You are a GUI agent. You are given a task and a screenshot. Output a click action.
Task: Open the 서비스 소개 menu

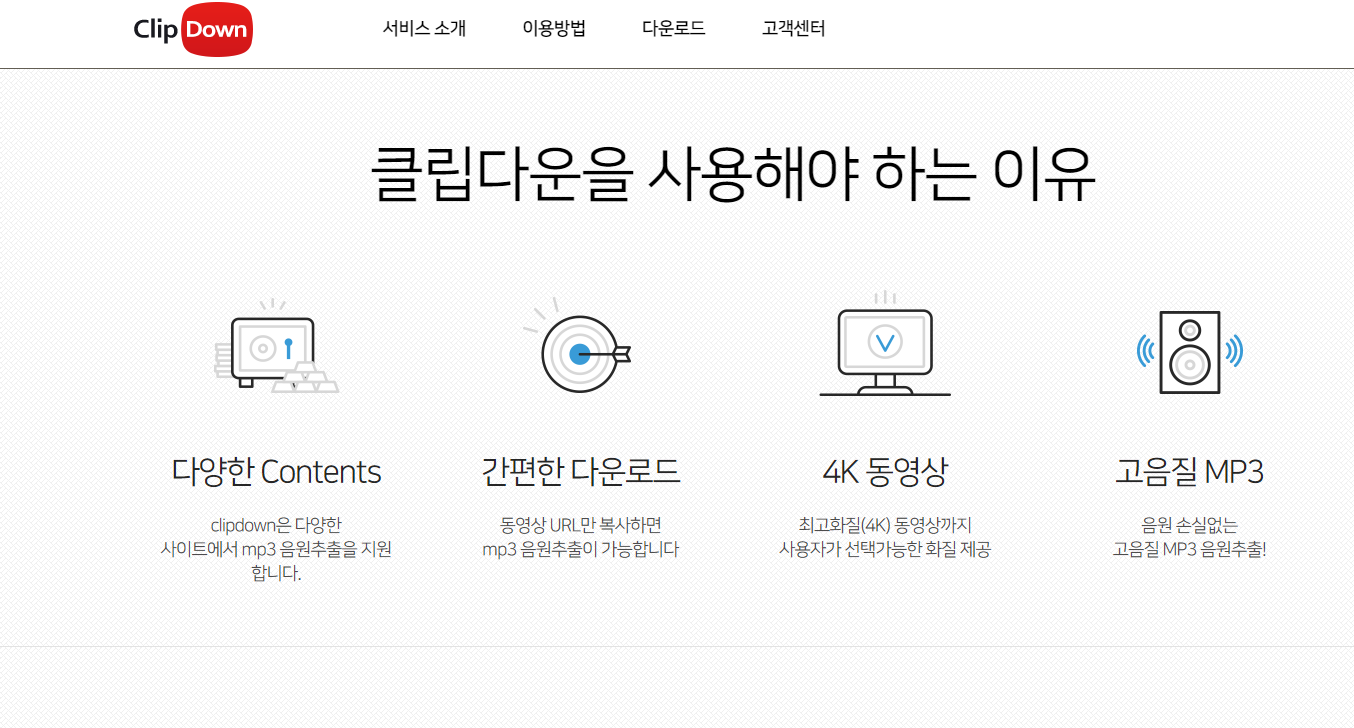(424, 28)
